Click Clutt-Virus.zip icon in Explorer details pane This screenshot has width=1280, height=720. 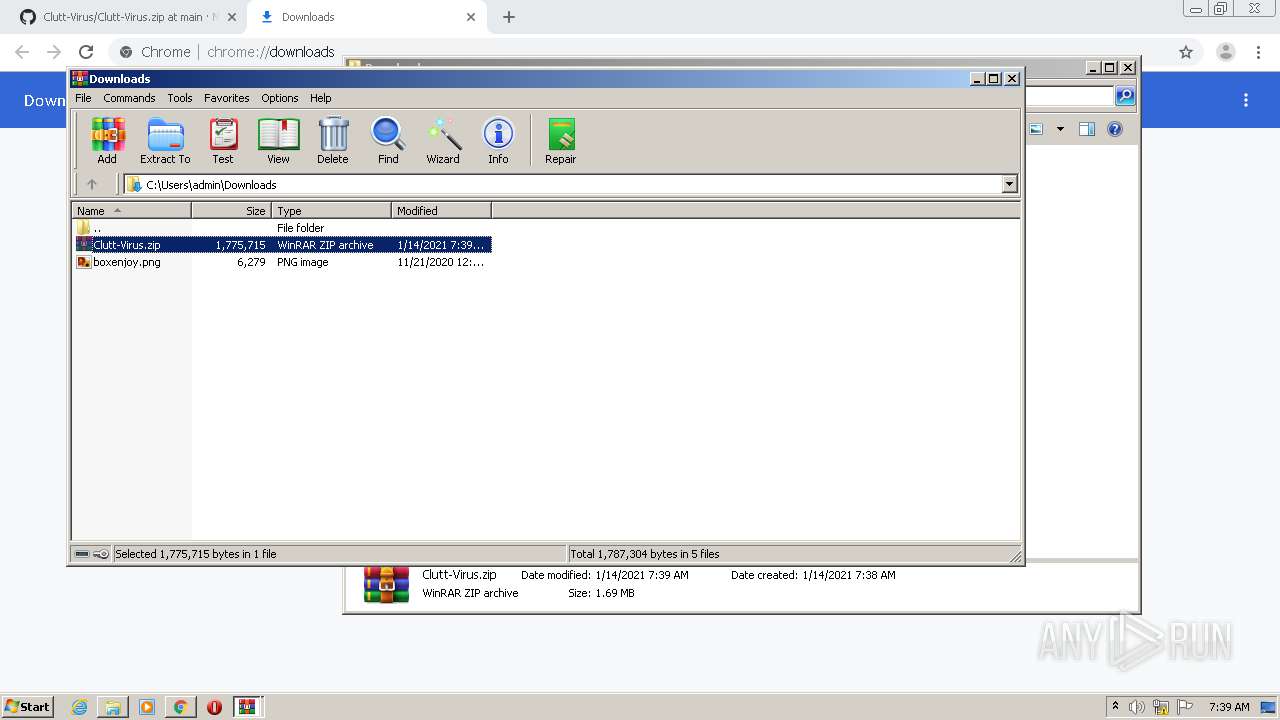pyautogui.click(x=386, y=584)
